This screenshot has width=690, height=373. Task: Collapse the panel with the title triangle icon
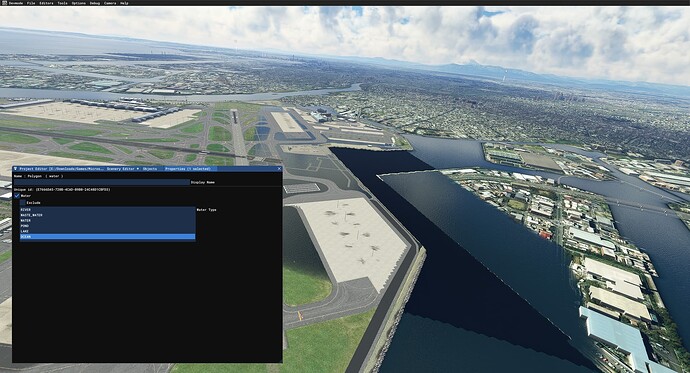coord(15,168)
